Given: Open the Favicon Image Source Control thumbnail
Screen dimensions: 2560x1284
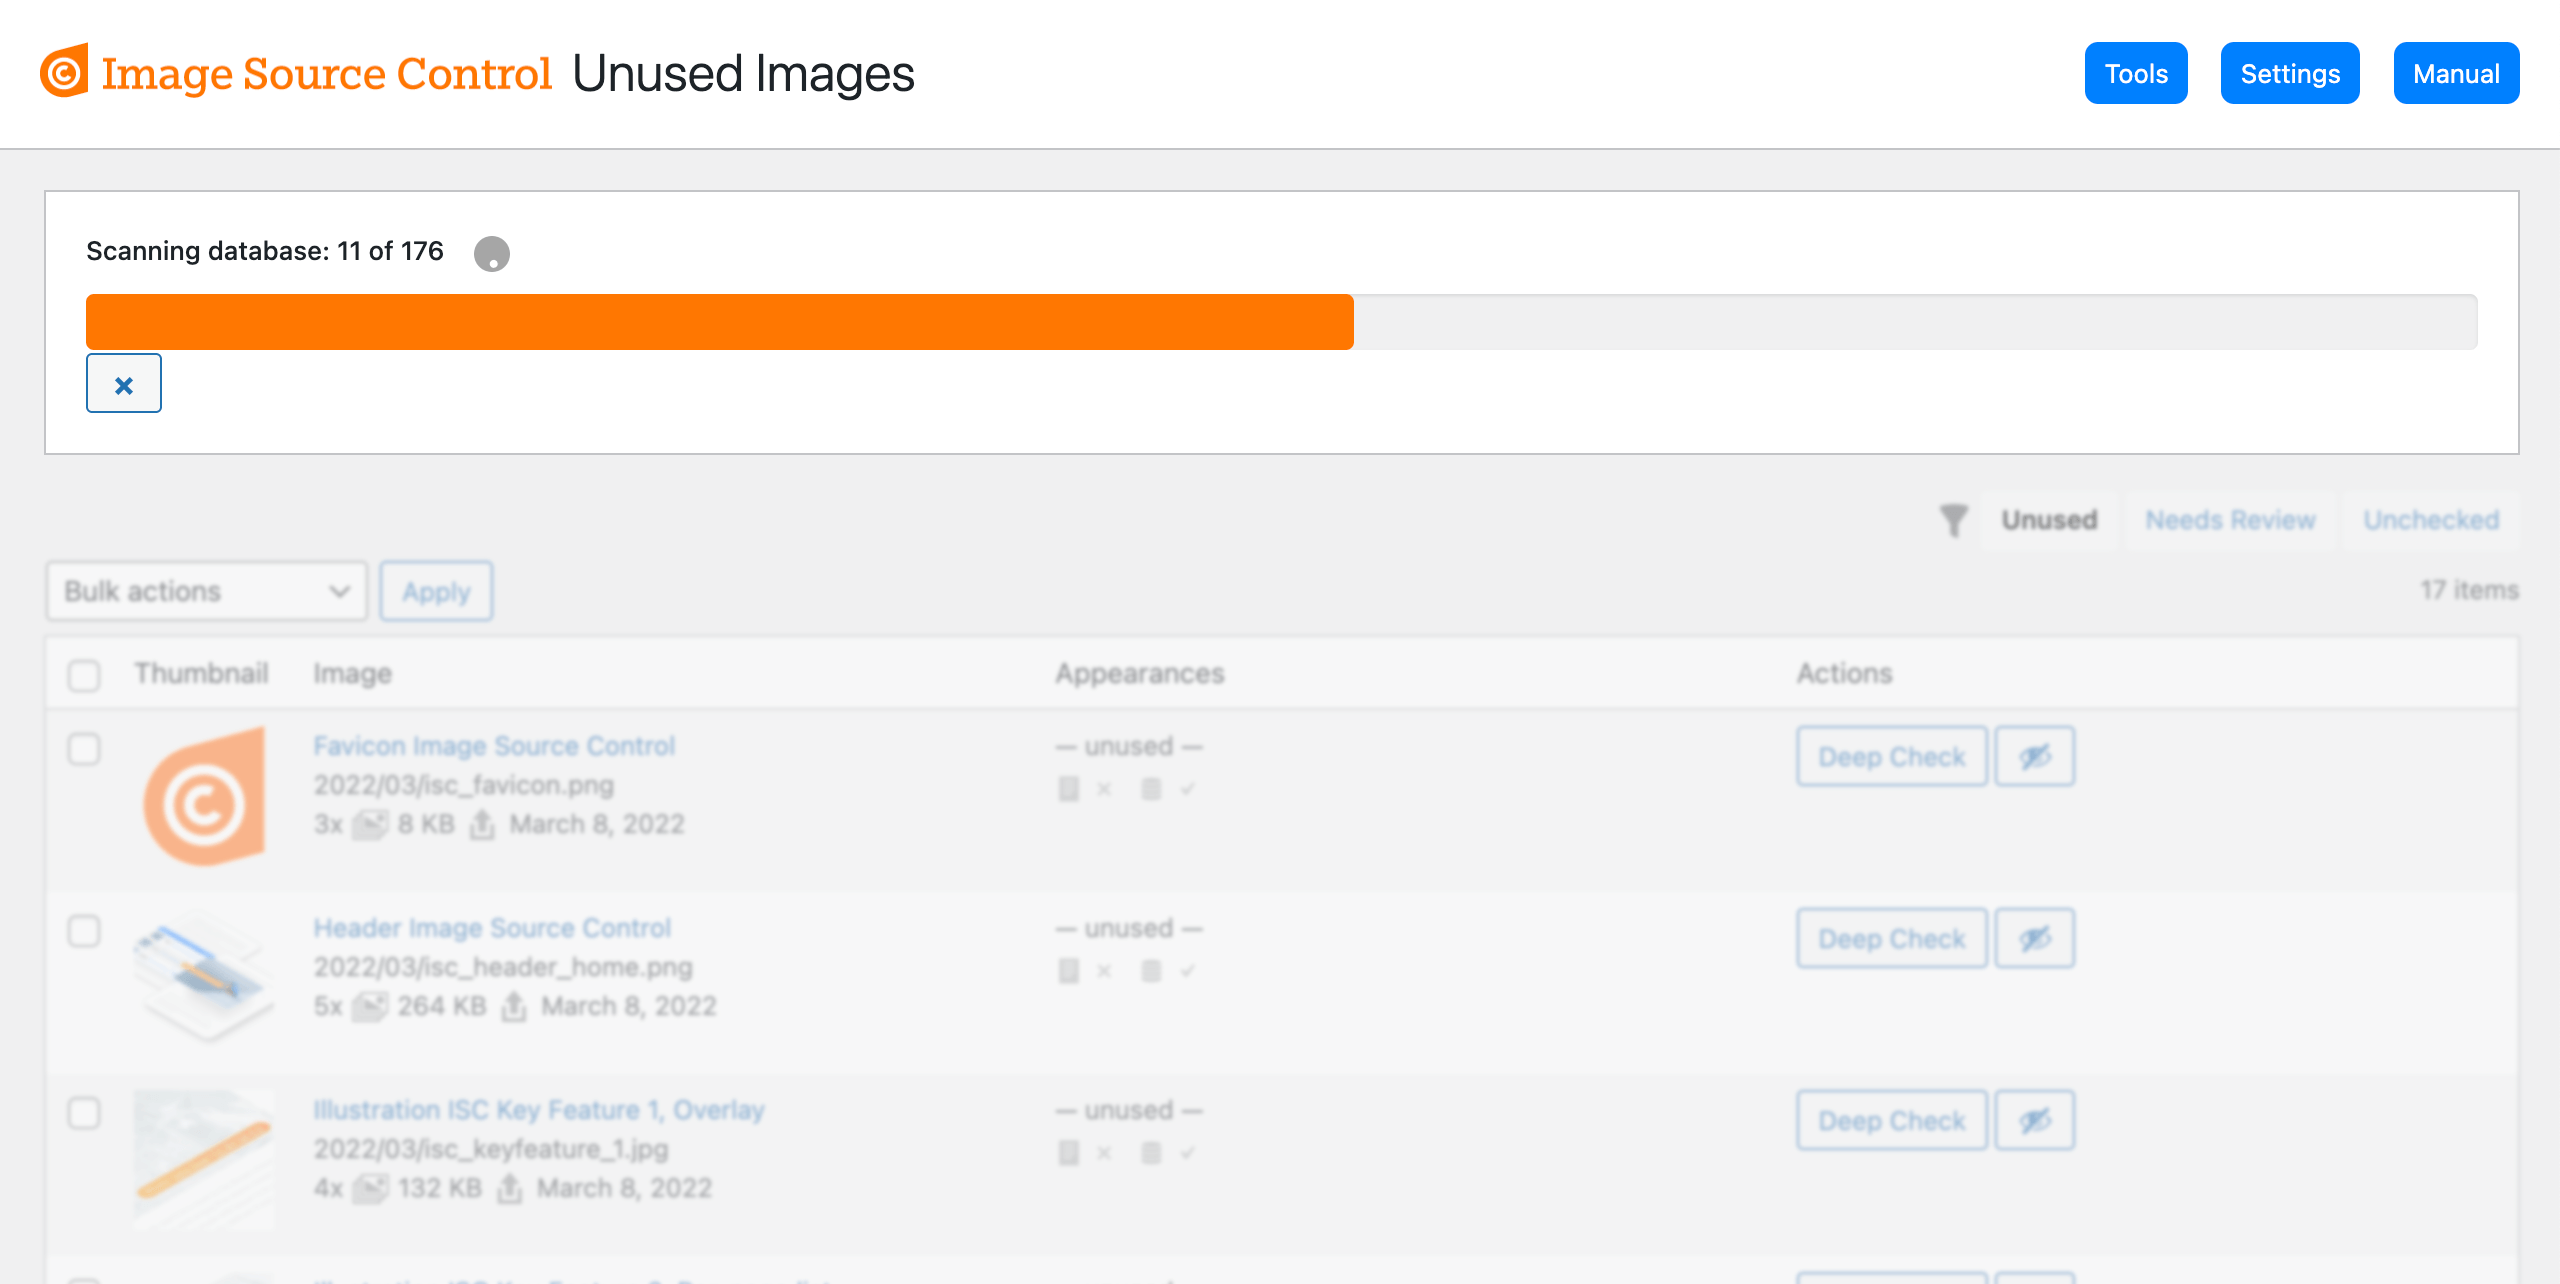Looking at the screenshot, I should 204,796.
